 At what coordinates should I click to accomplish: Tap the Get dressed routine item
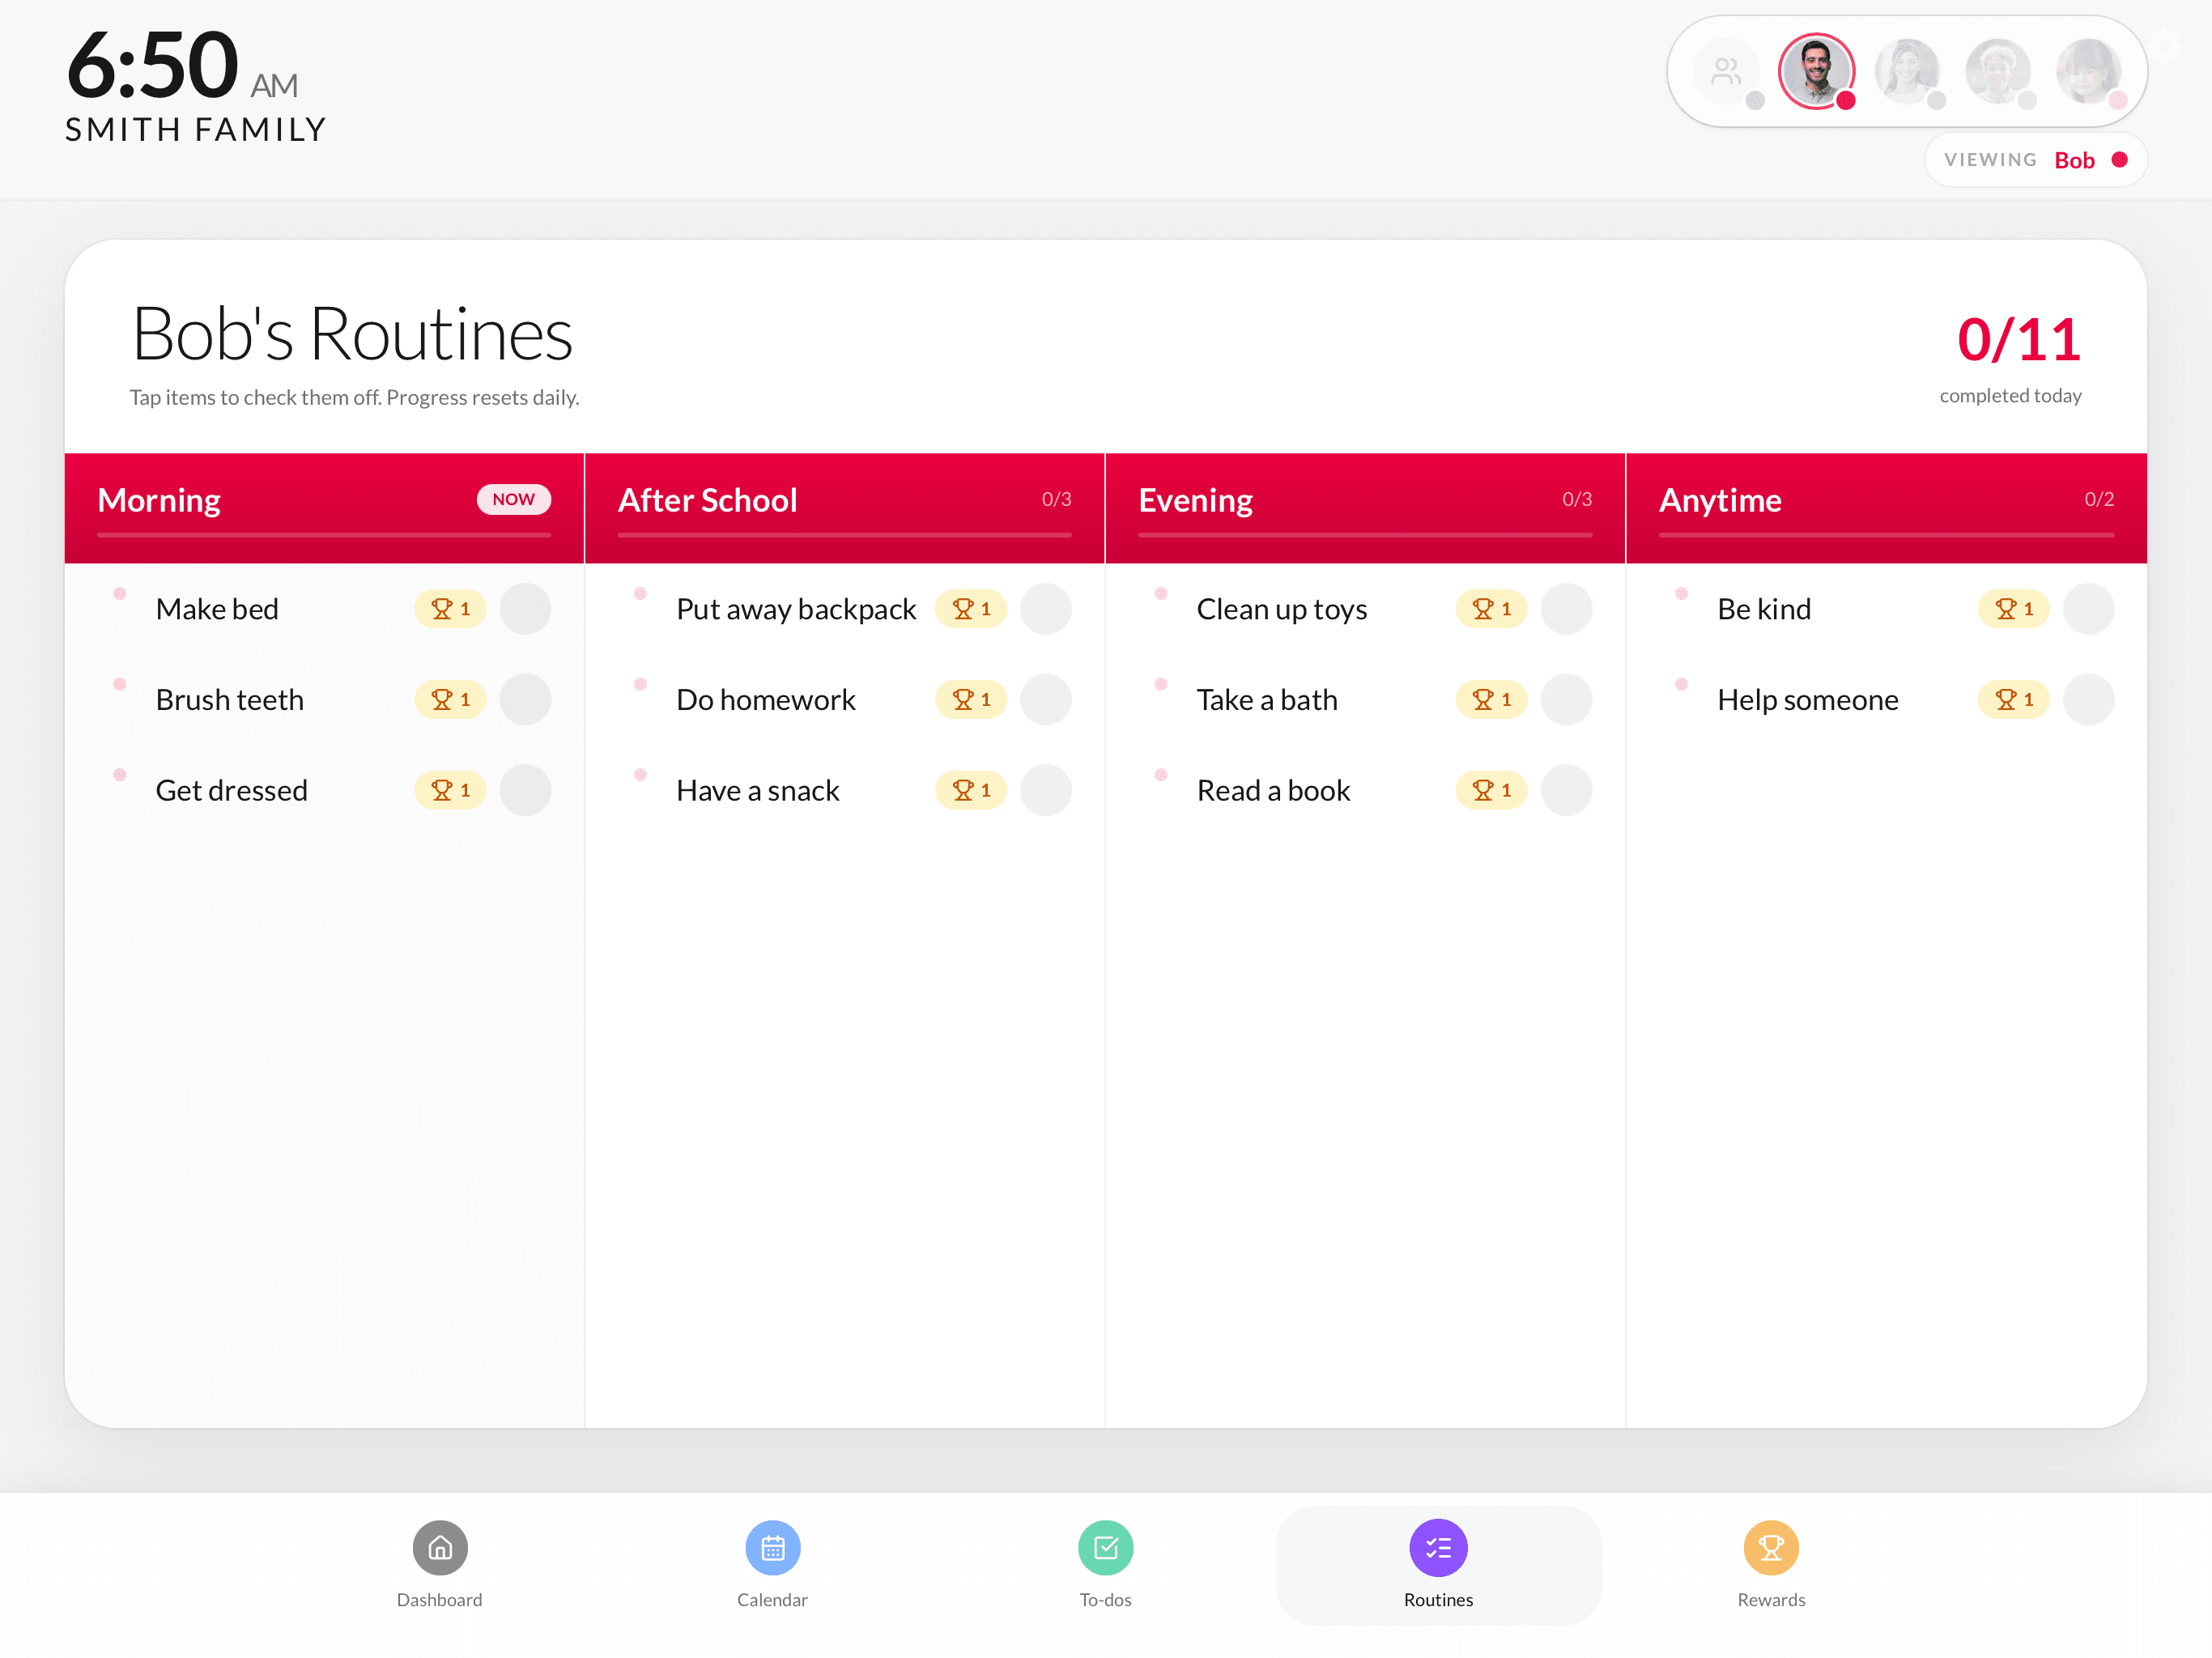(x=231, y=790)
